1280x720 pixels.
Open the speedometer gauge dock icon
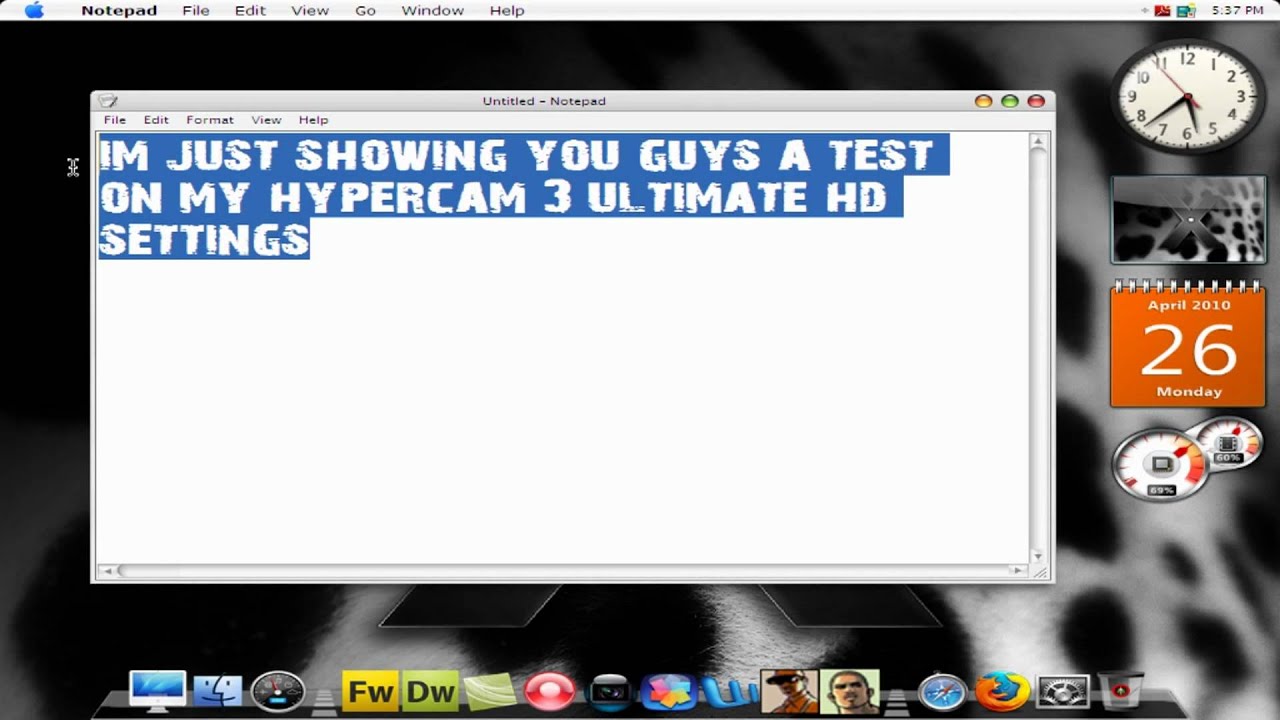pos(277,691)
